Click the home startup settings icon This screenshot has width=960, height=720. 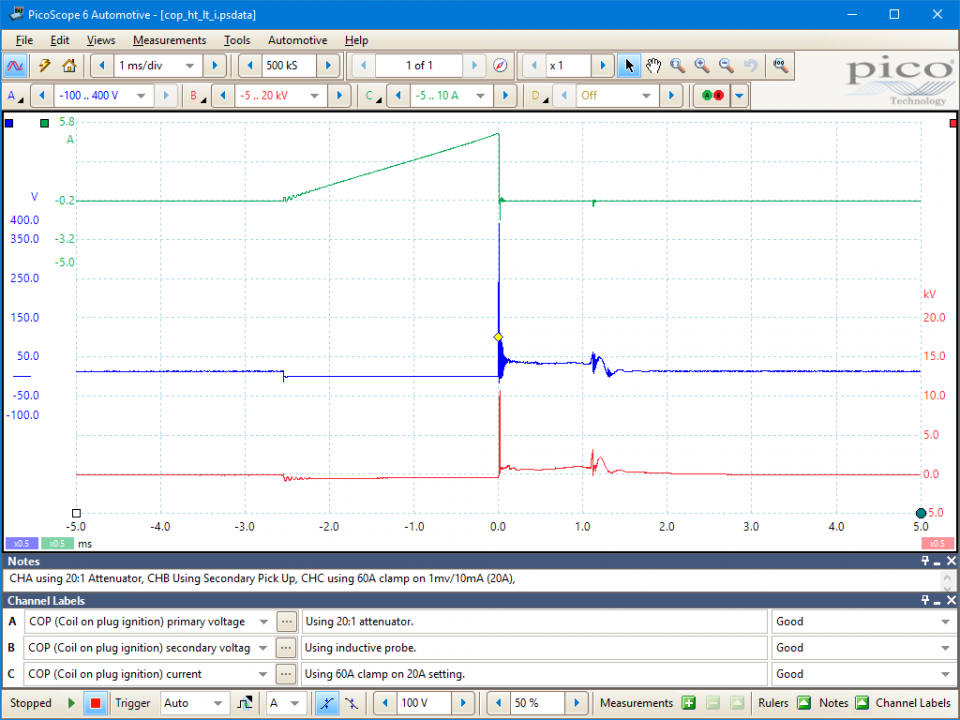(x=69, y=66)
